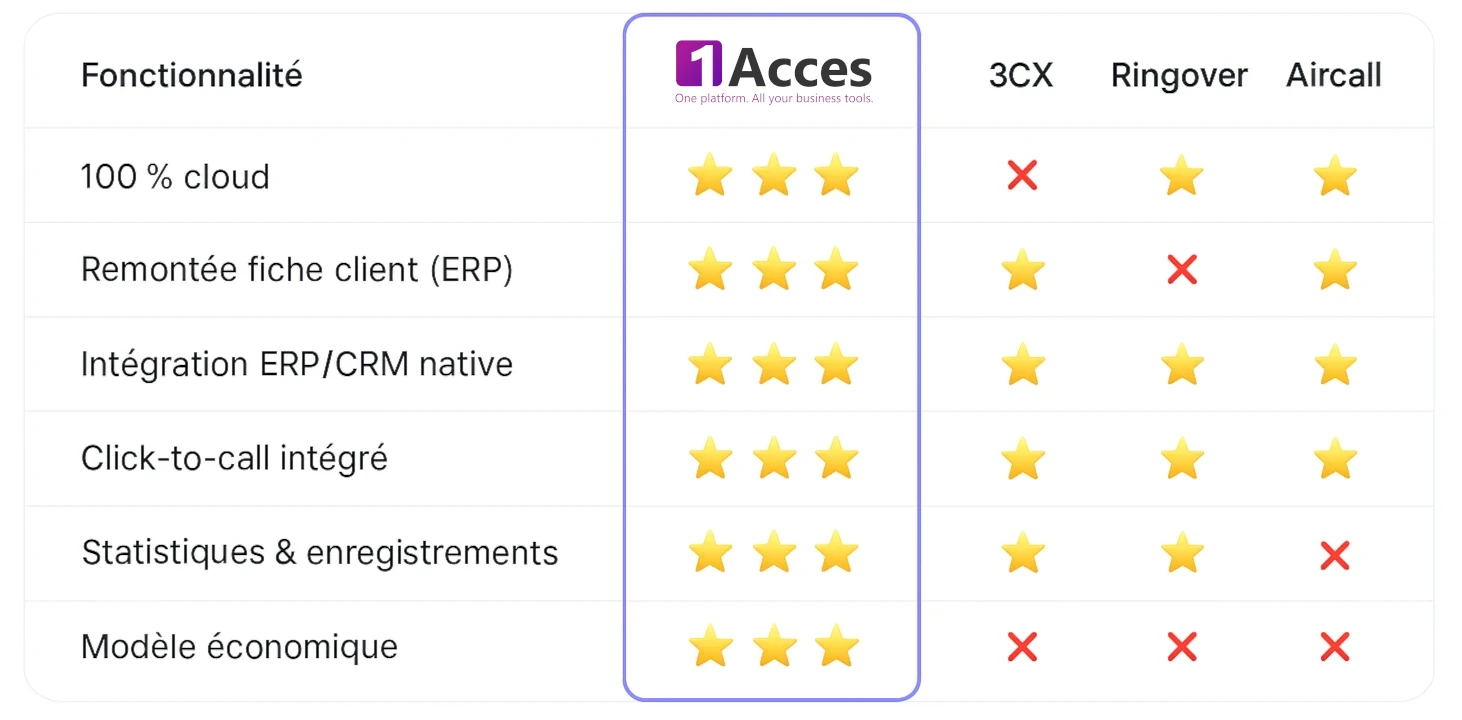Click the red X for 3CX 100 % cloud
Viewport: 1462px width, 720px height.
pos(1022,176)
